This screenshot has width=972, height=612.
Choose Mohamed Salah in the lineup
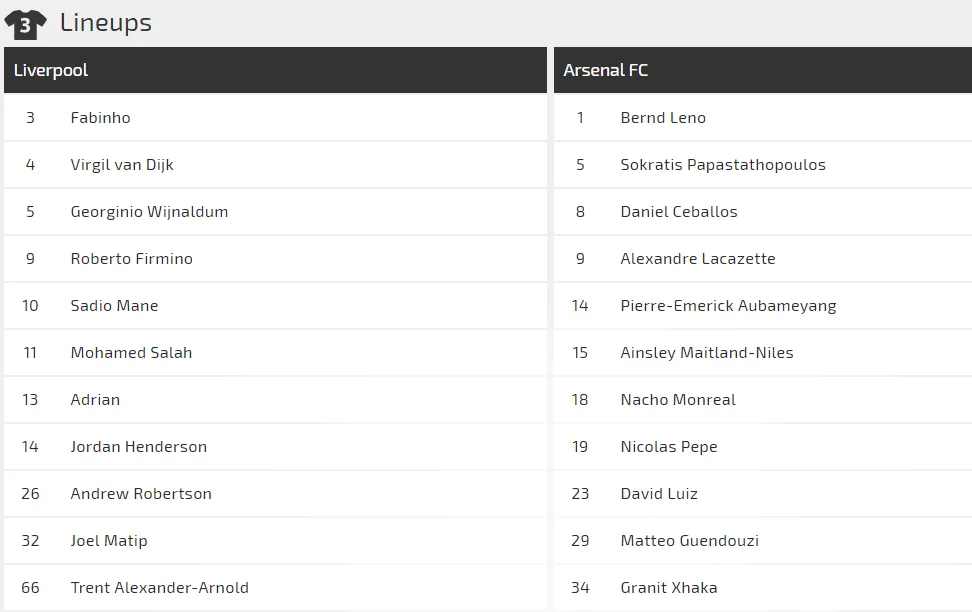tap(131, 353)
